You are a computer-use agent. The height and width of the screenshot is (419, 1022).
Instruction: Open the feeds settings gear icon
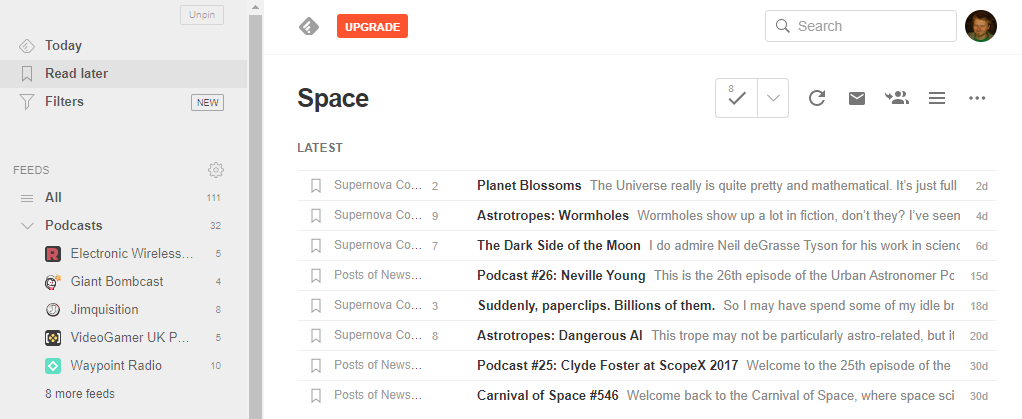[x=215, y=170]
